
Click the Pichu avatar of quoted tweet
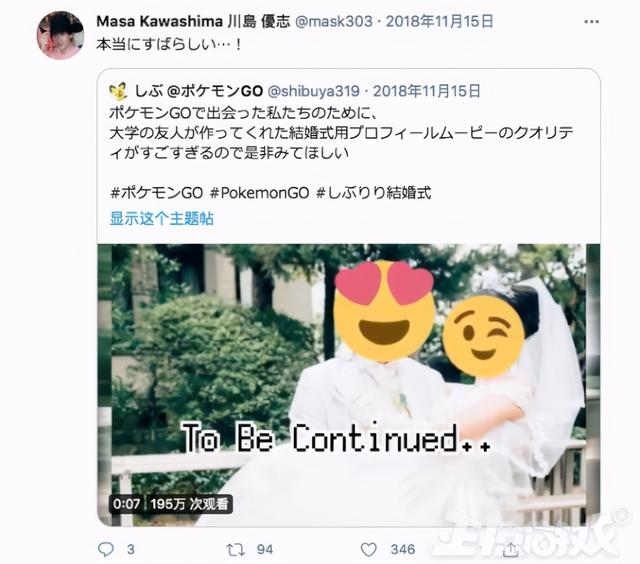pos(118,91)
